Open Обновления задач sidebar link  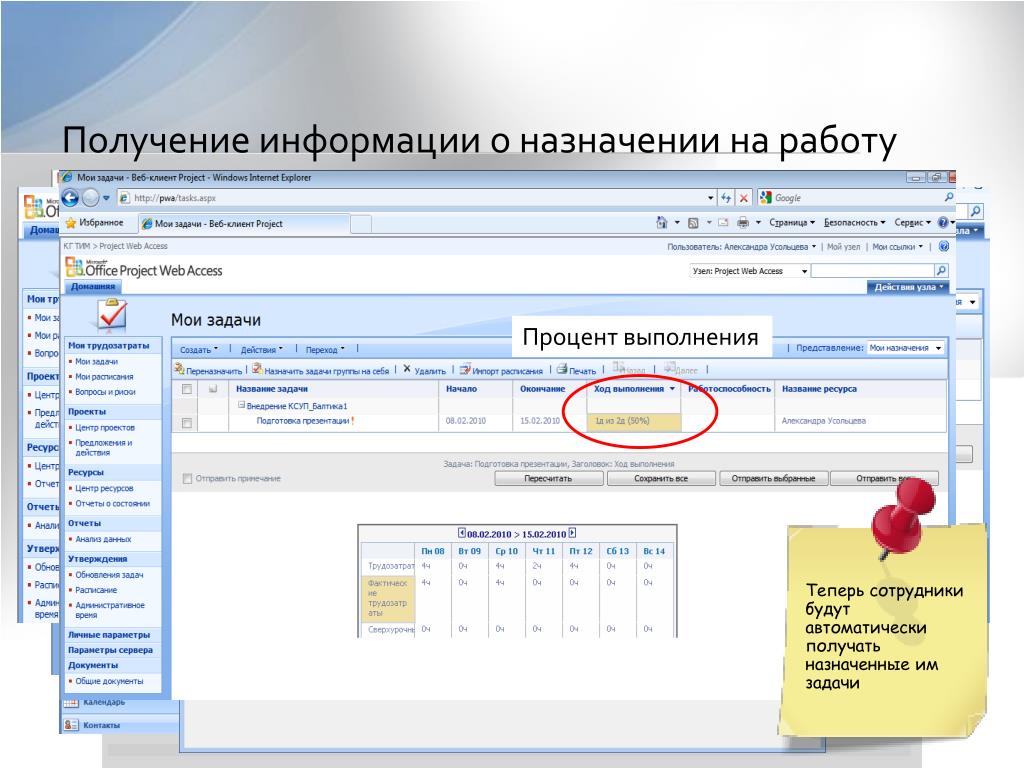click(x=109, y=575)
